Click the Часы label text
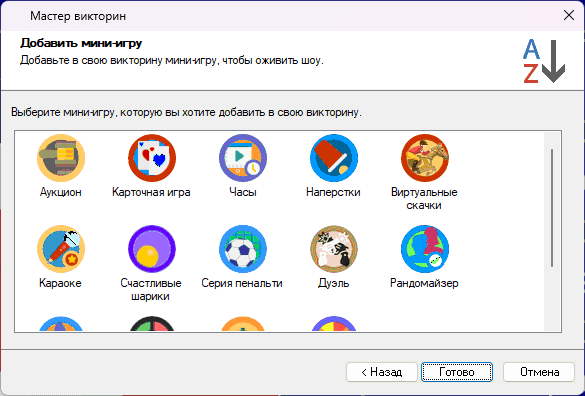 [243, 192]
